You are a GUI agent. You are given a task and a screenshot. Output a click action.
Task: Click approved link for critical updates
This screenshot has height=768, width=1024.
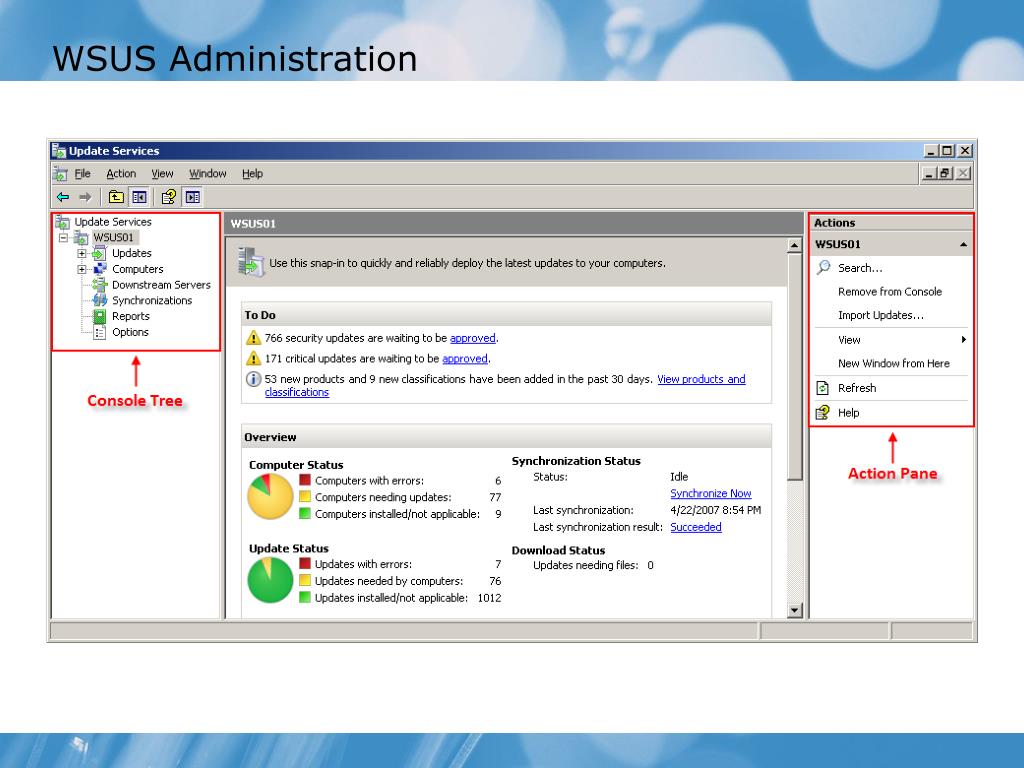click(x=465, y=359)
